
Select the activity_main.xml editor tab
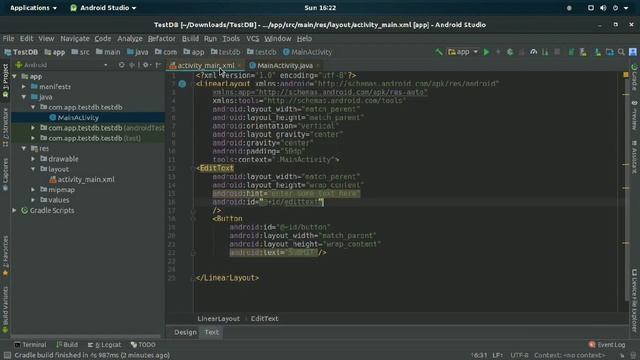(x=205, y=65)
